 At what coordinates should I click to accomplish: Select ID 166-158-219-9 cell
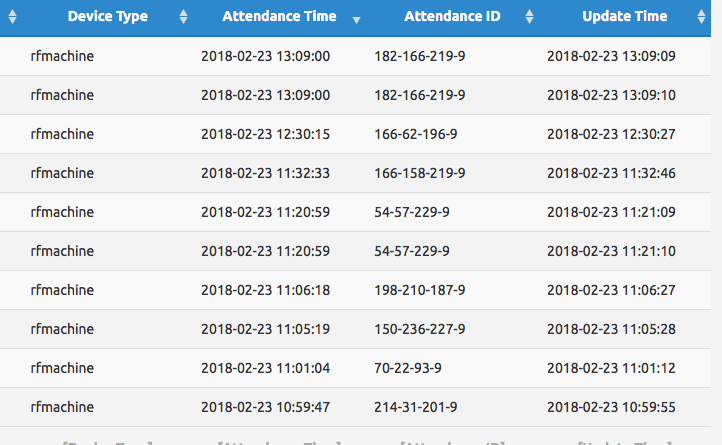pos(419,173)
